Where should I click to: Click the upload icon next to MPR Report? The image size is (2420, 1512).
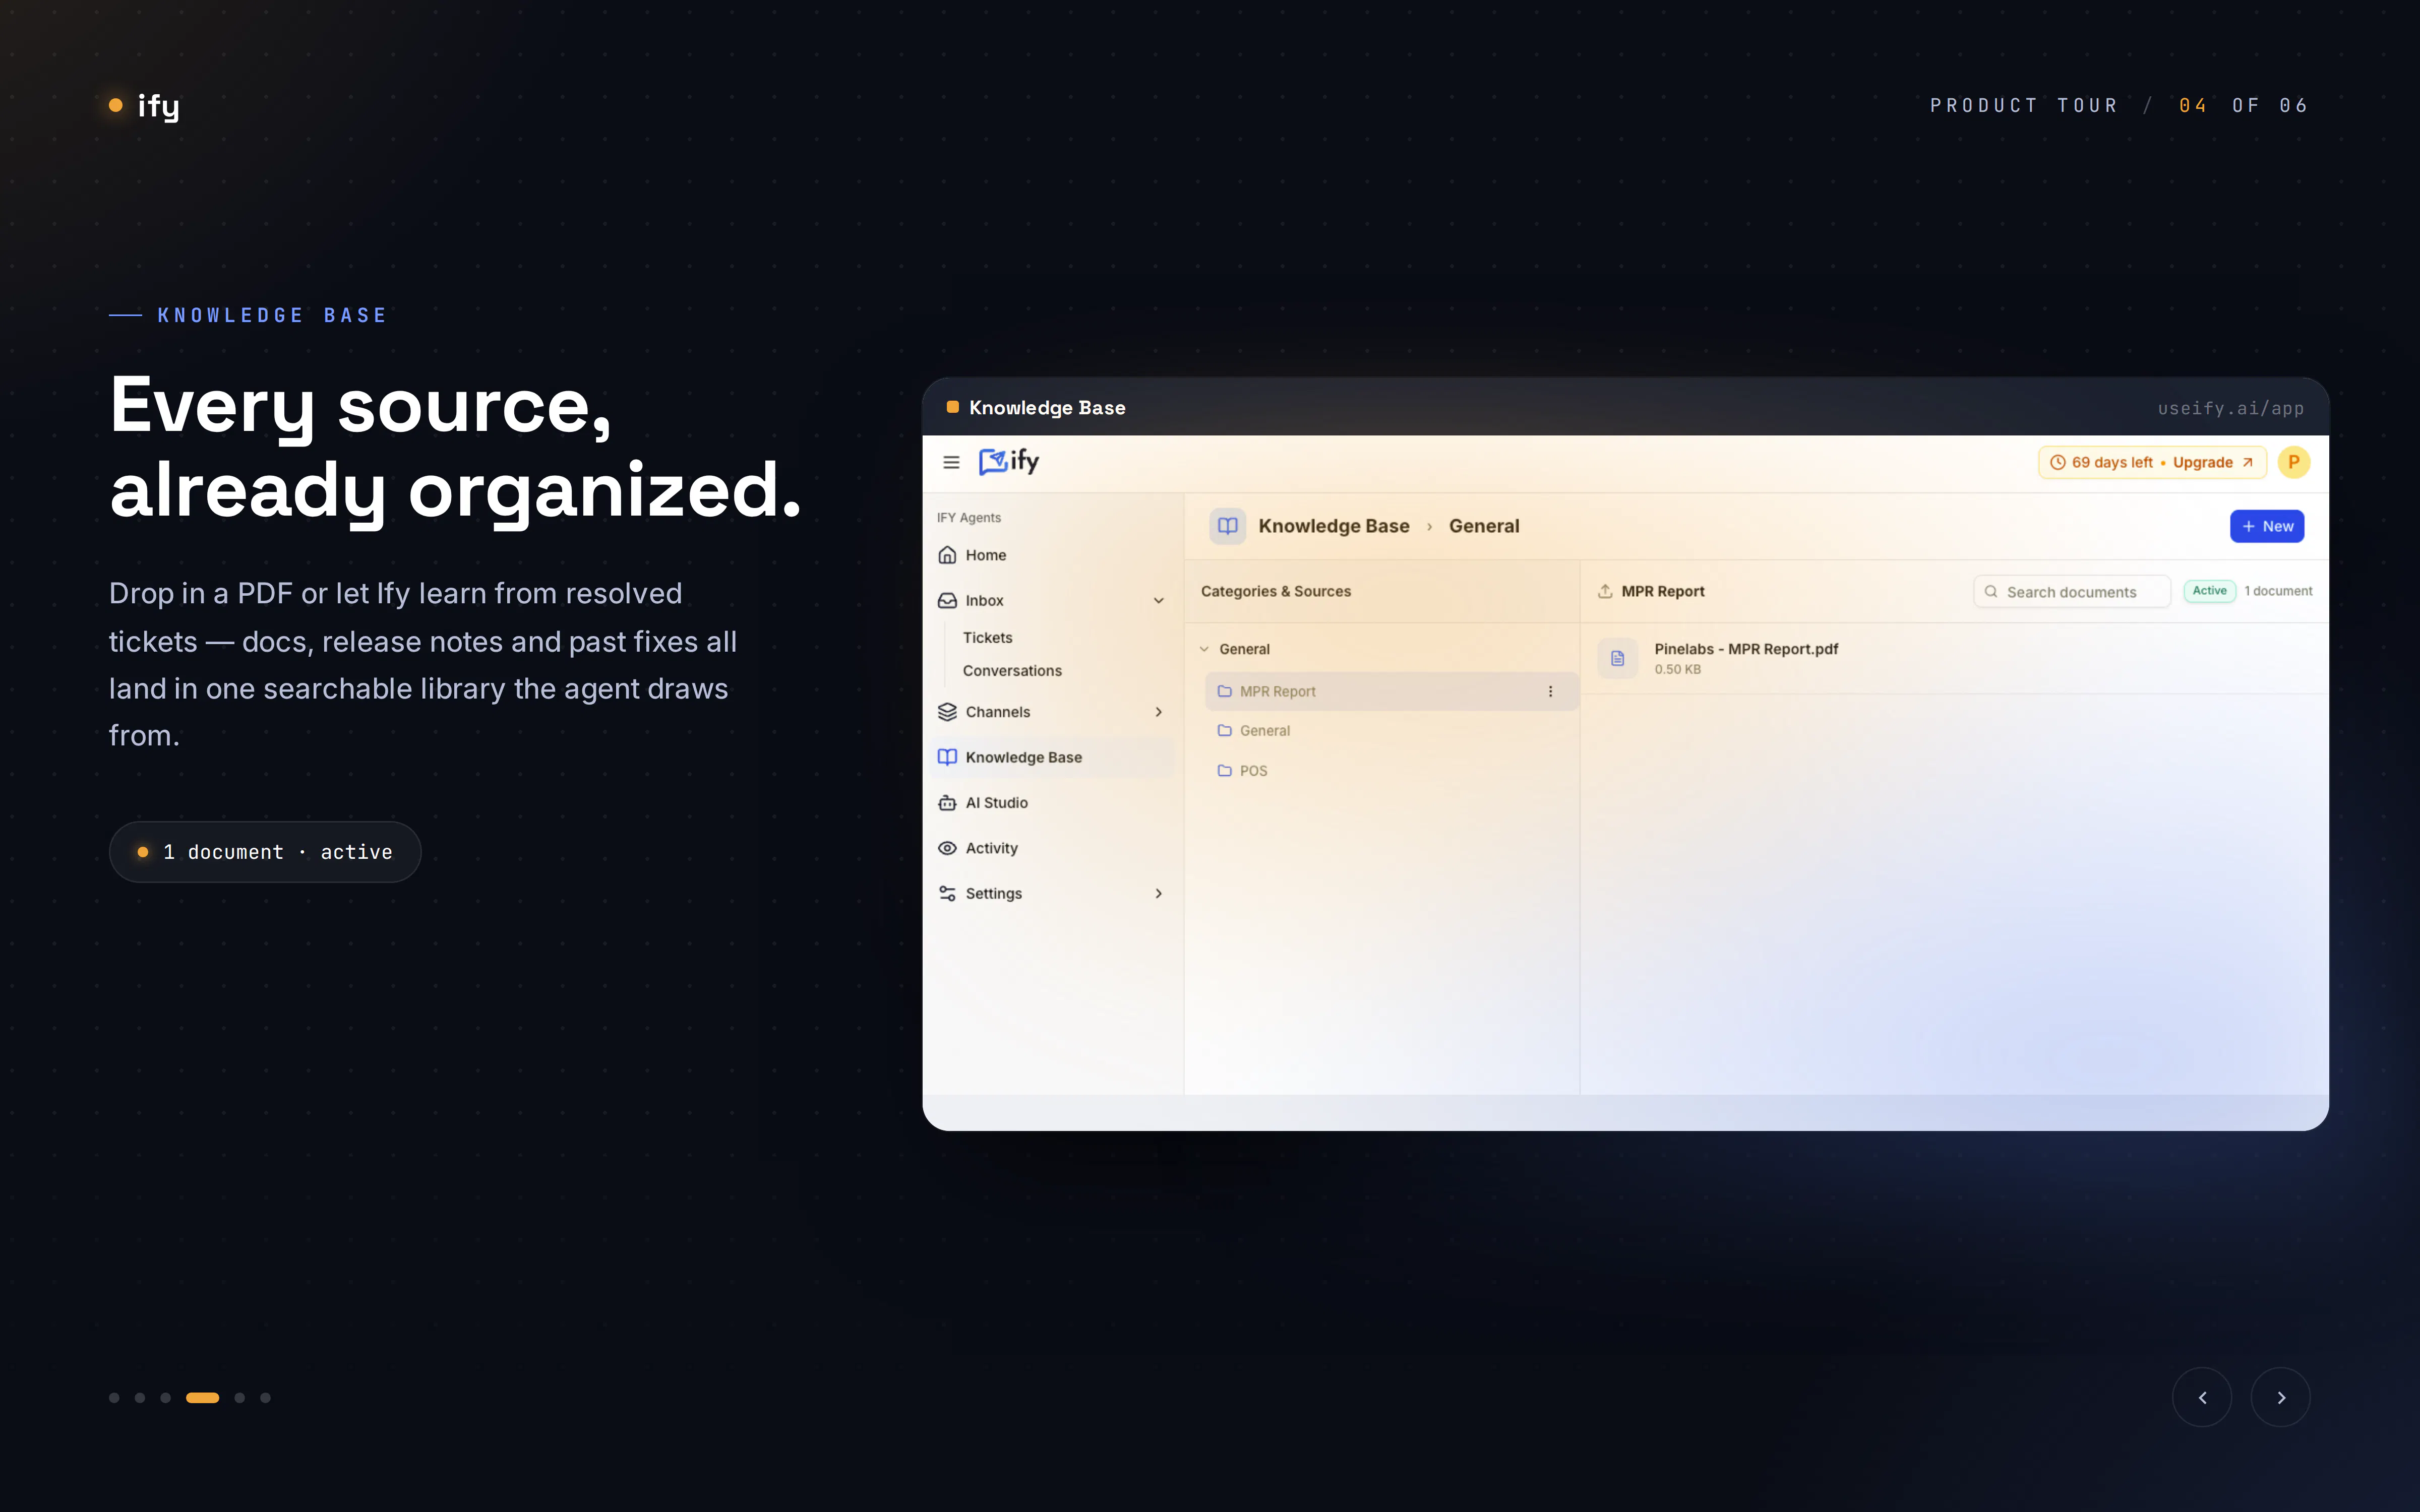[1605, 591]
